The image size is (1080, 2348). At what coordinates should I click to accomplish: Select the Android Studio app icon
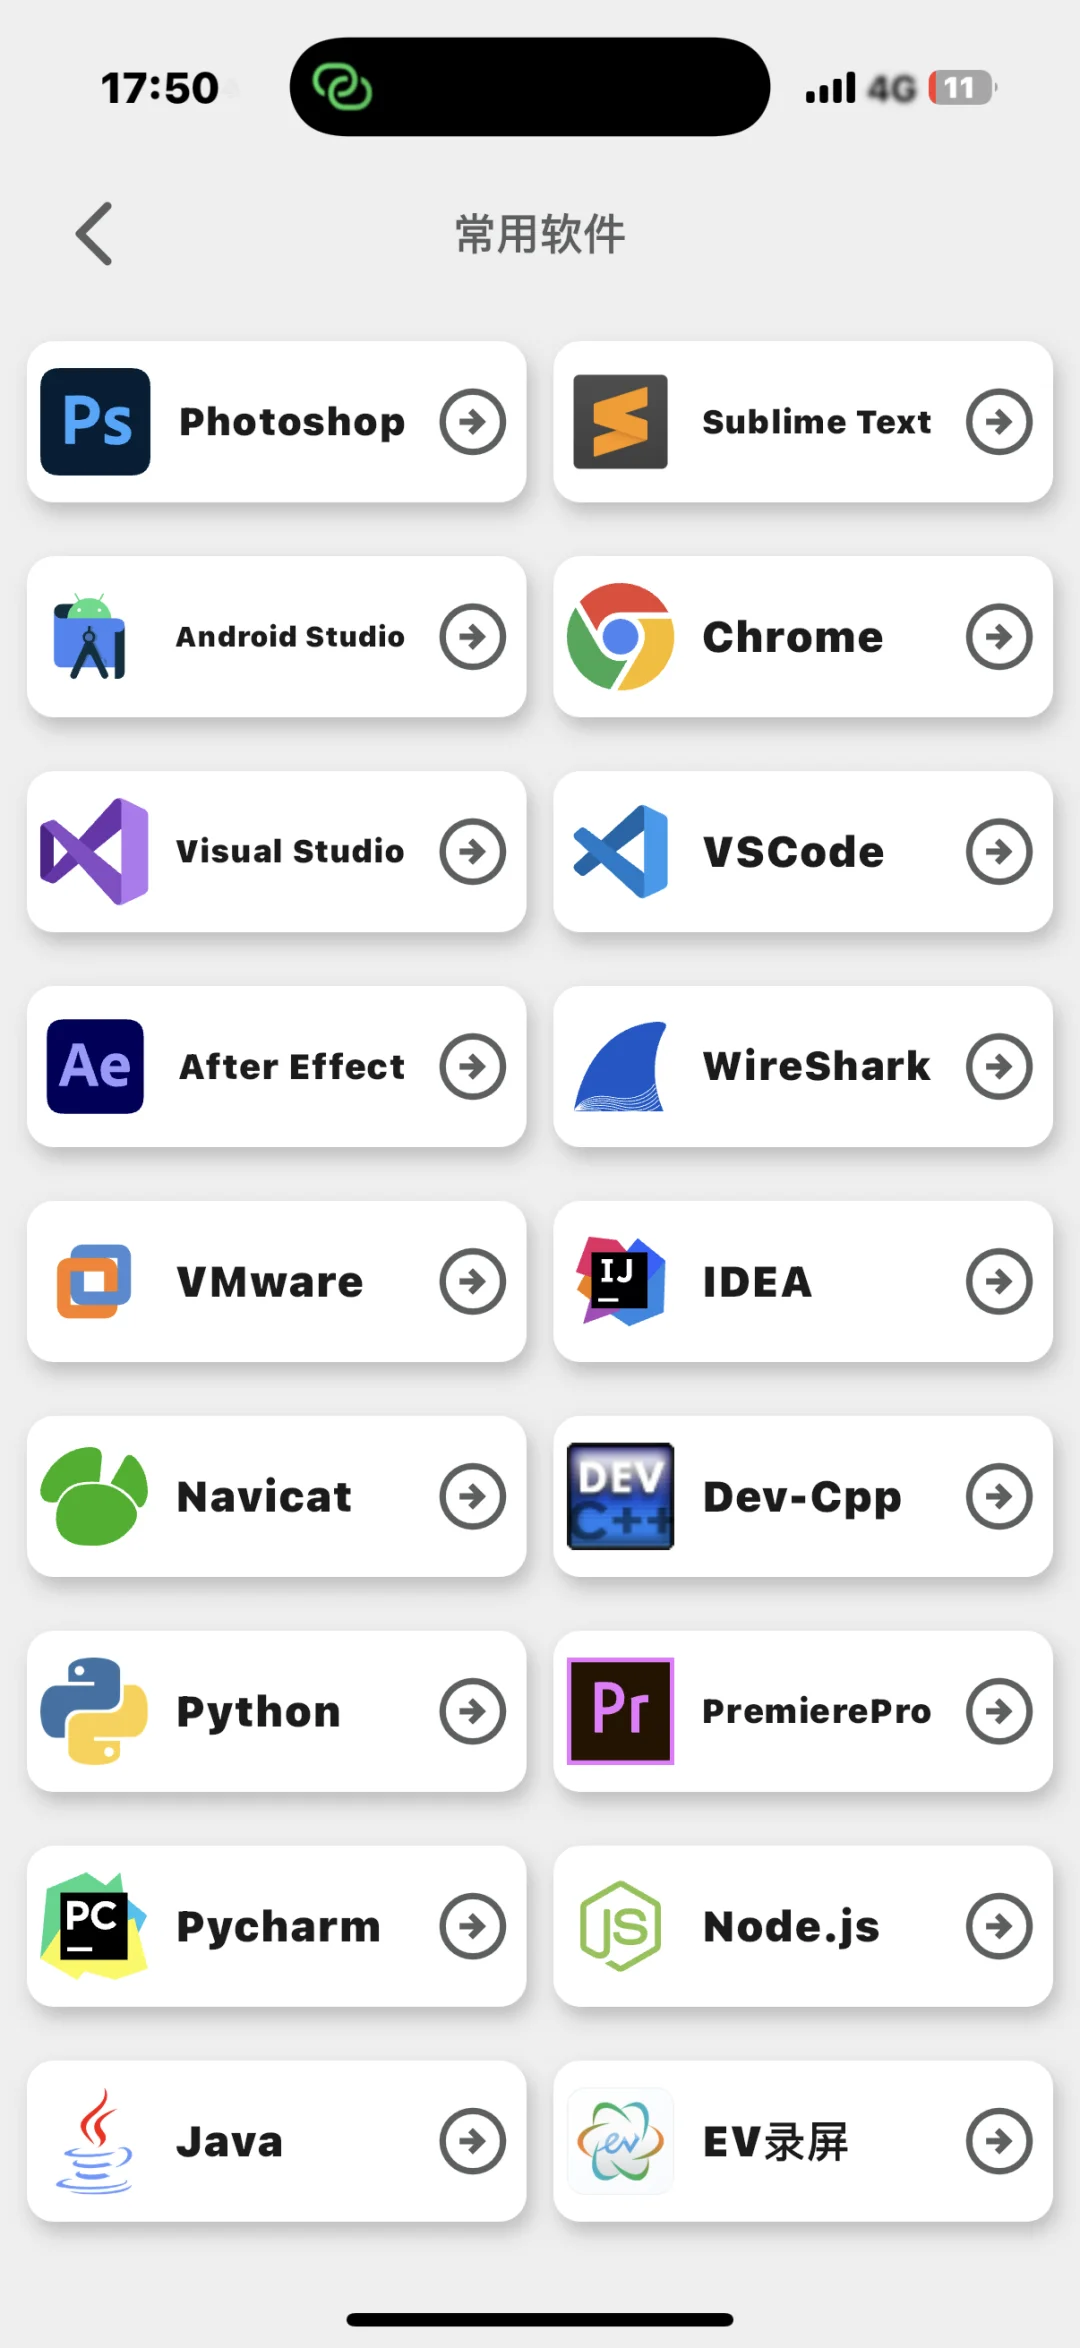(x=91, y=637)
